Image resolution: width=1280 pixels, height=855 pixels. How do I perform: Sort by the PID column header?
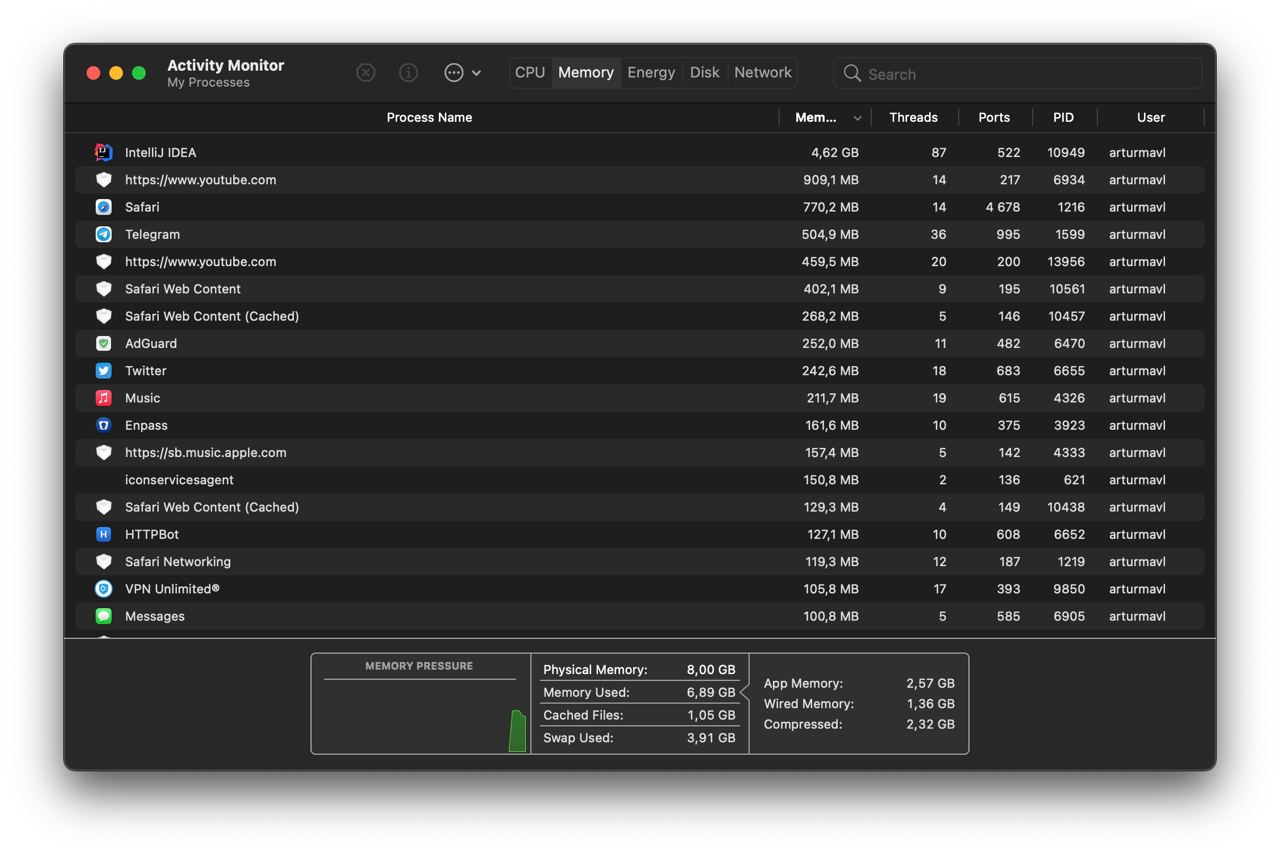point(1063,117)
